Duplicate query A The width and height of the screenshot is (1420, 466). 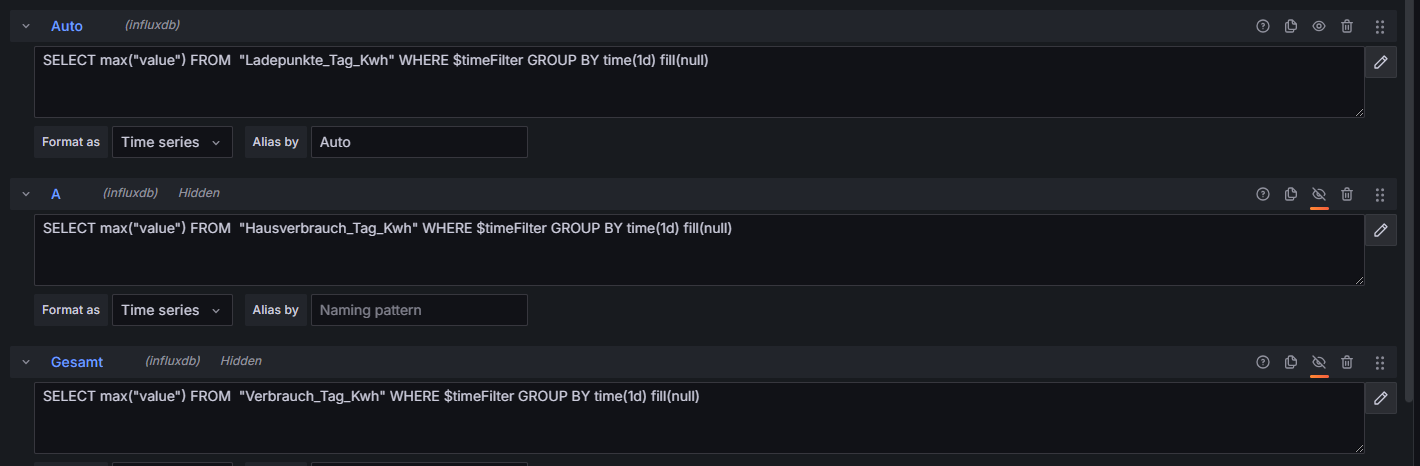[x=1291, y=194]
